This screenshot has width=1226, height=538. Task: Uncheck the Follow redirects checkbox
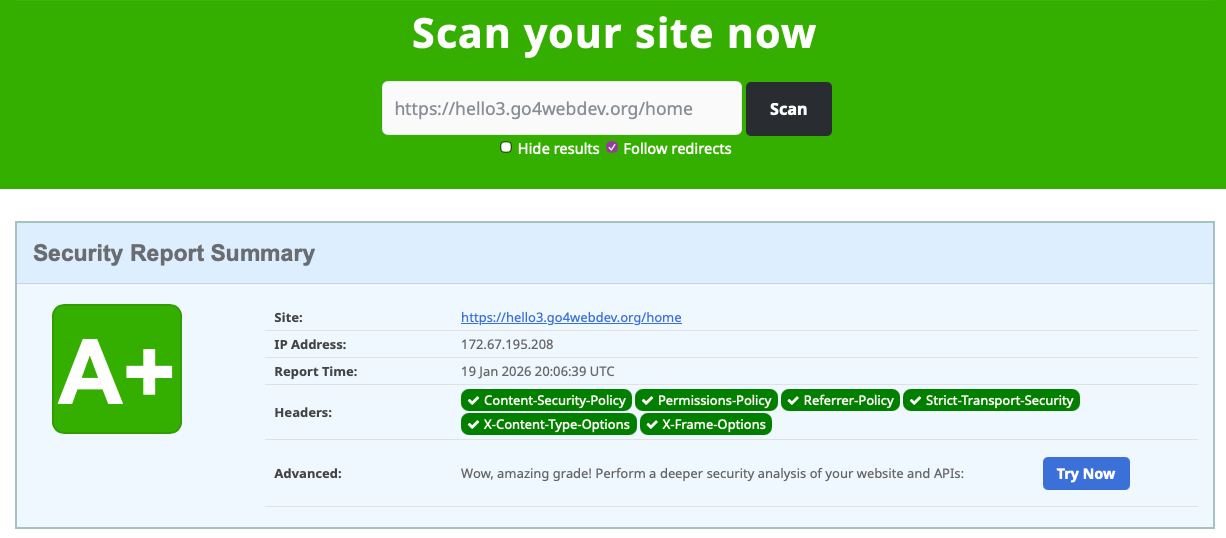(612, 147)
